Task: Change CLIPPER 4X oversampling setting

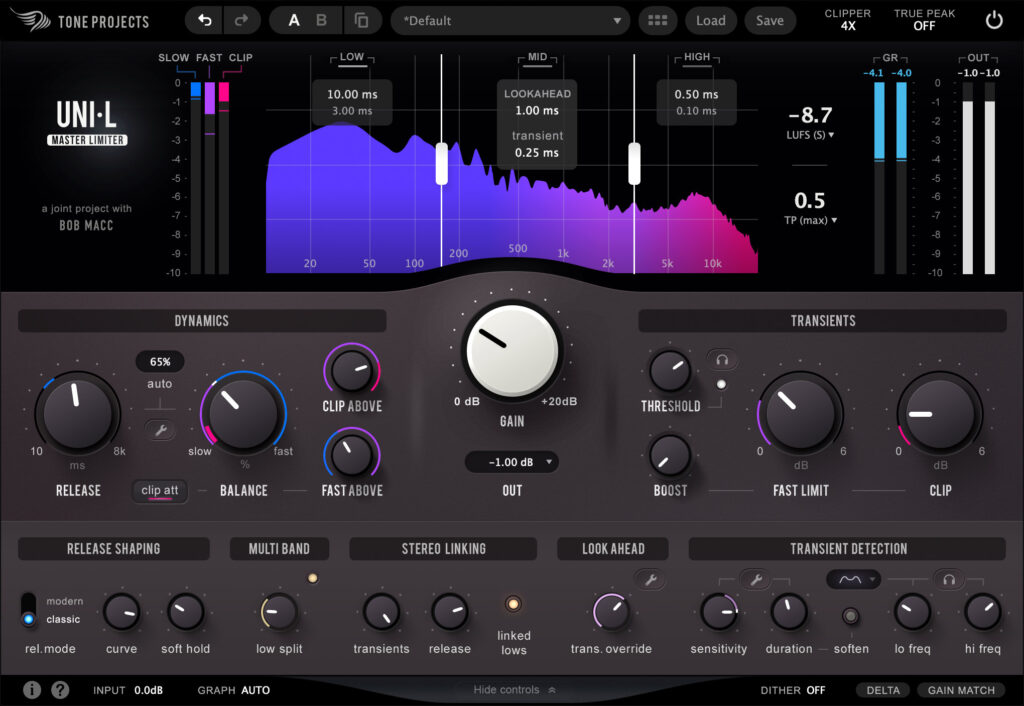Action: (x=848, y=20)
